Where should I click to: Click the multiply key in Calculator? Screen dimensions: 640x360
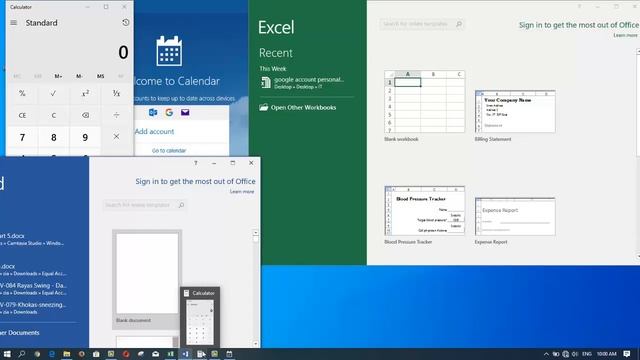tap(116, 137)
